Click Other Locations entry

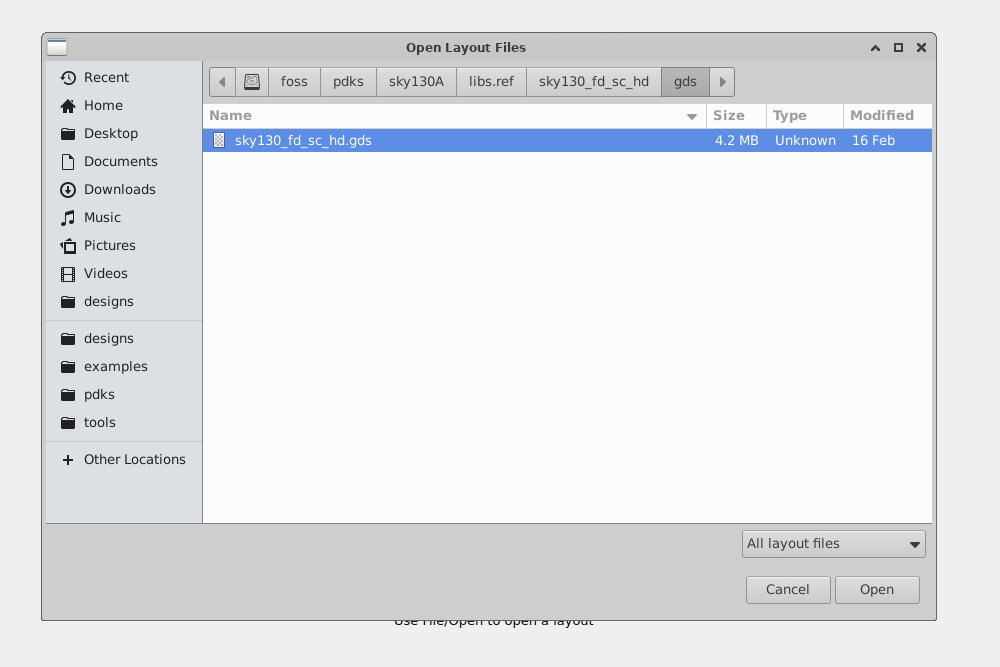[x=135, y=459]
